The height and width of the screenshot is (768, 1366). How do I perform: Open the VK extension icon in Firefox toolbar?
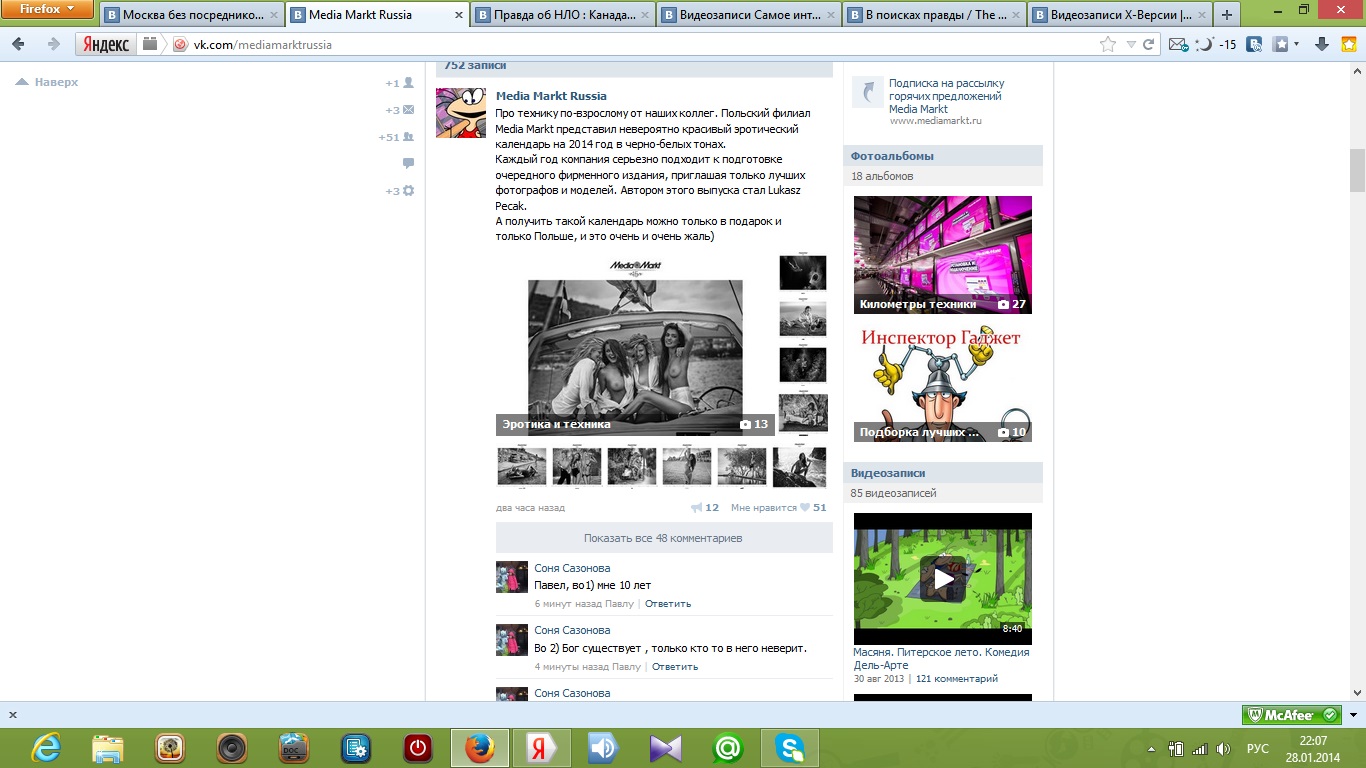[1253, 44]
